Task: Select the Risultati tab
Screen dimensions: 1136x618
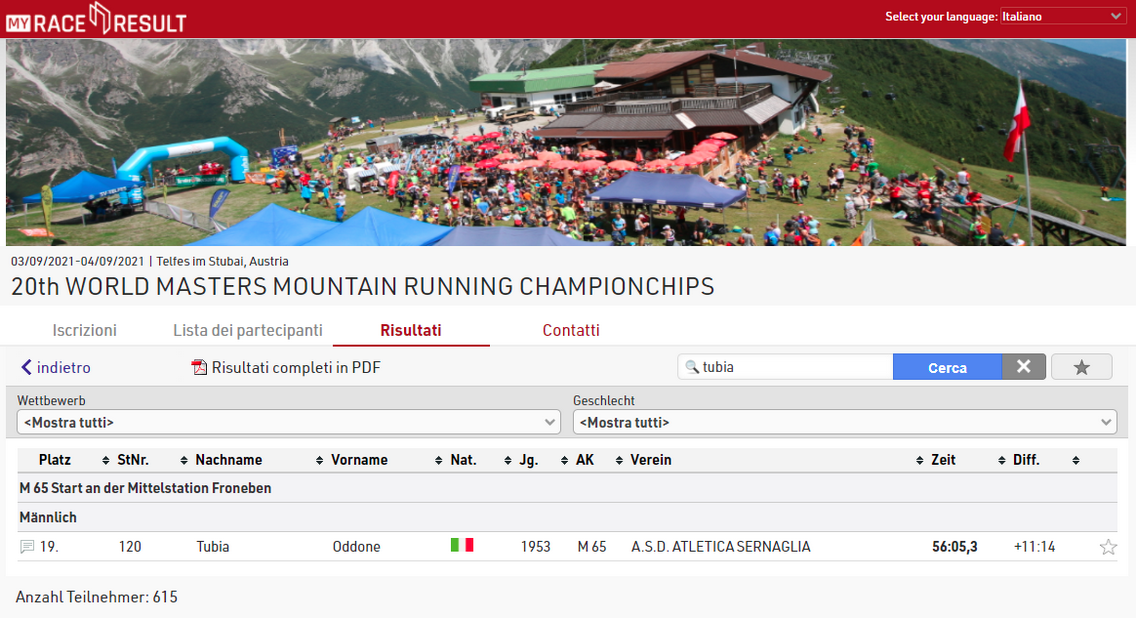Action: pyautogui.click(x=411, y=330)
